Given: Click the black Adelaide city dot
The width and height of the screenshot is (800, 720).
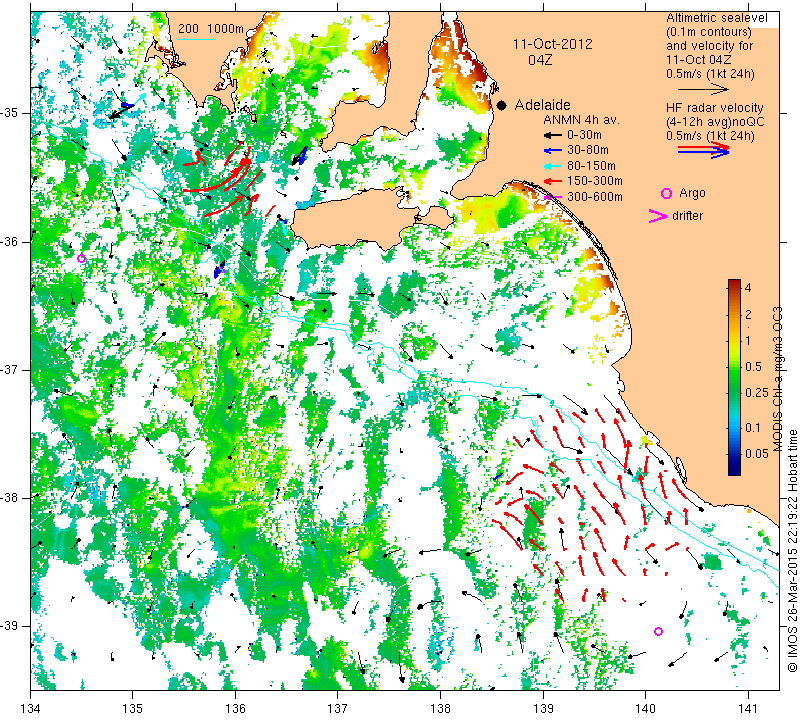Looking at the screenshot, I should (502, 105).
